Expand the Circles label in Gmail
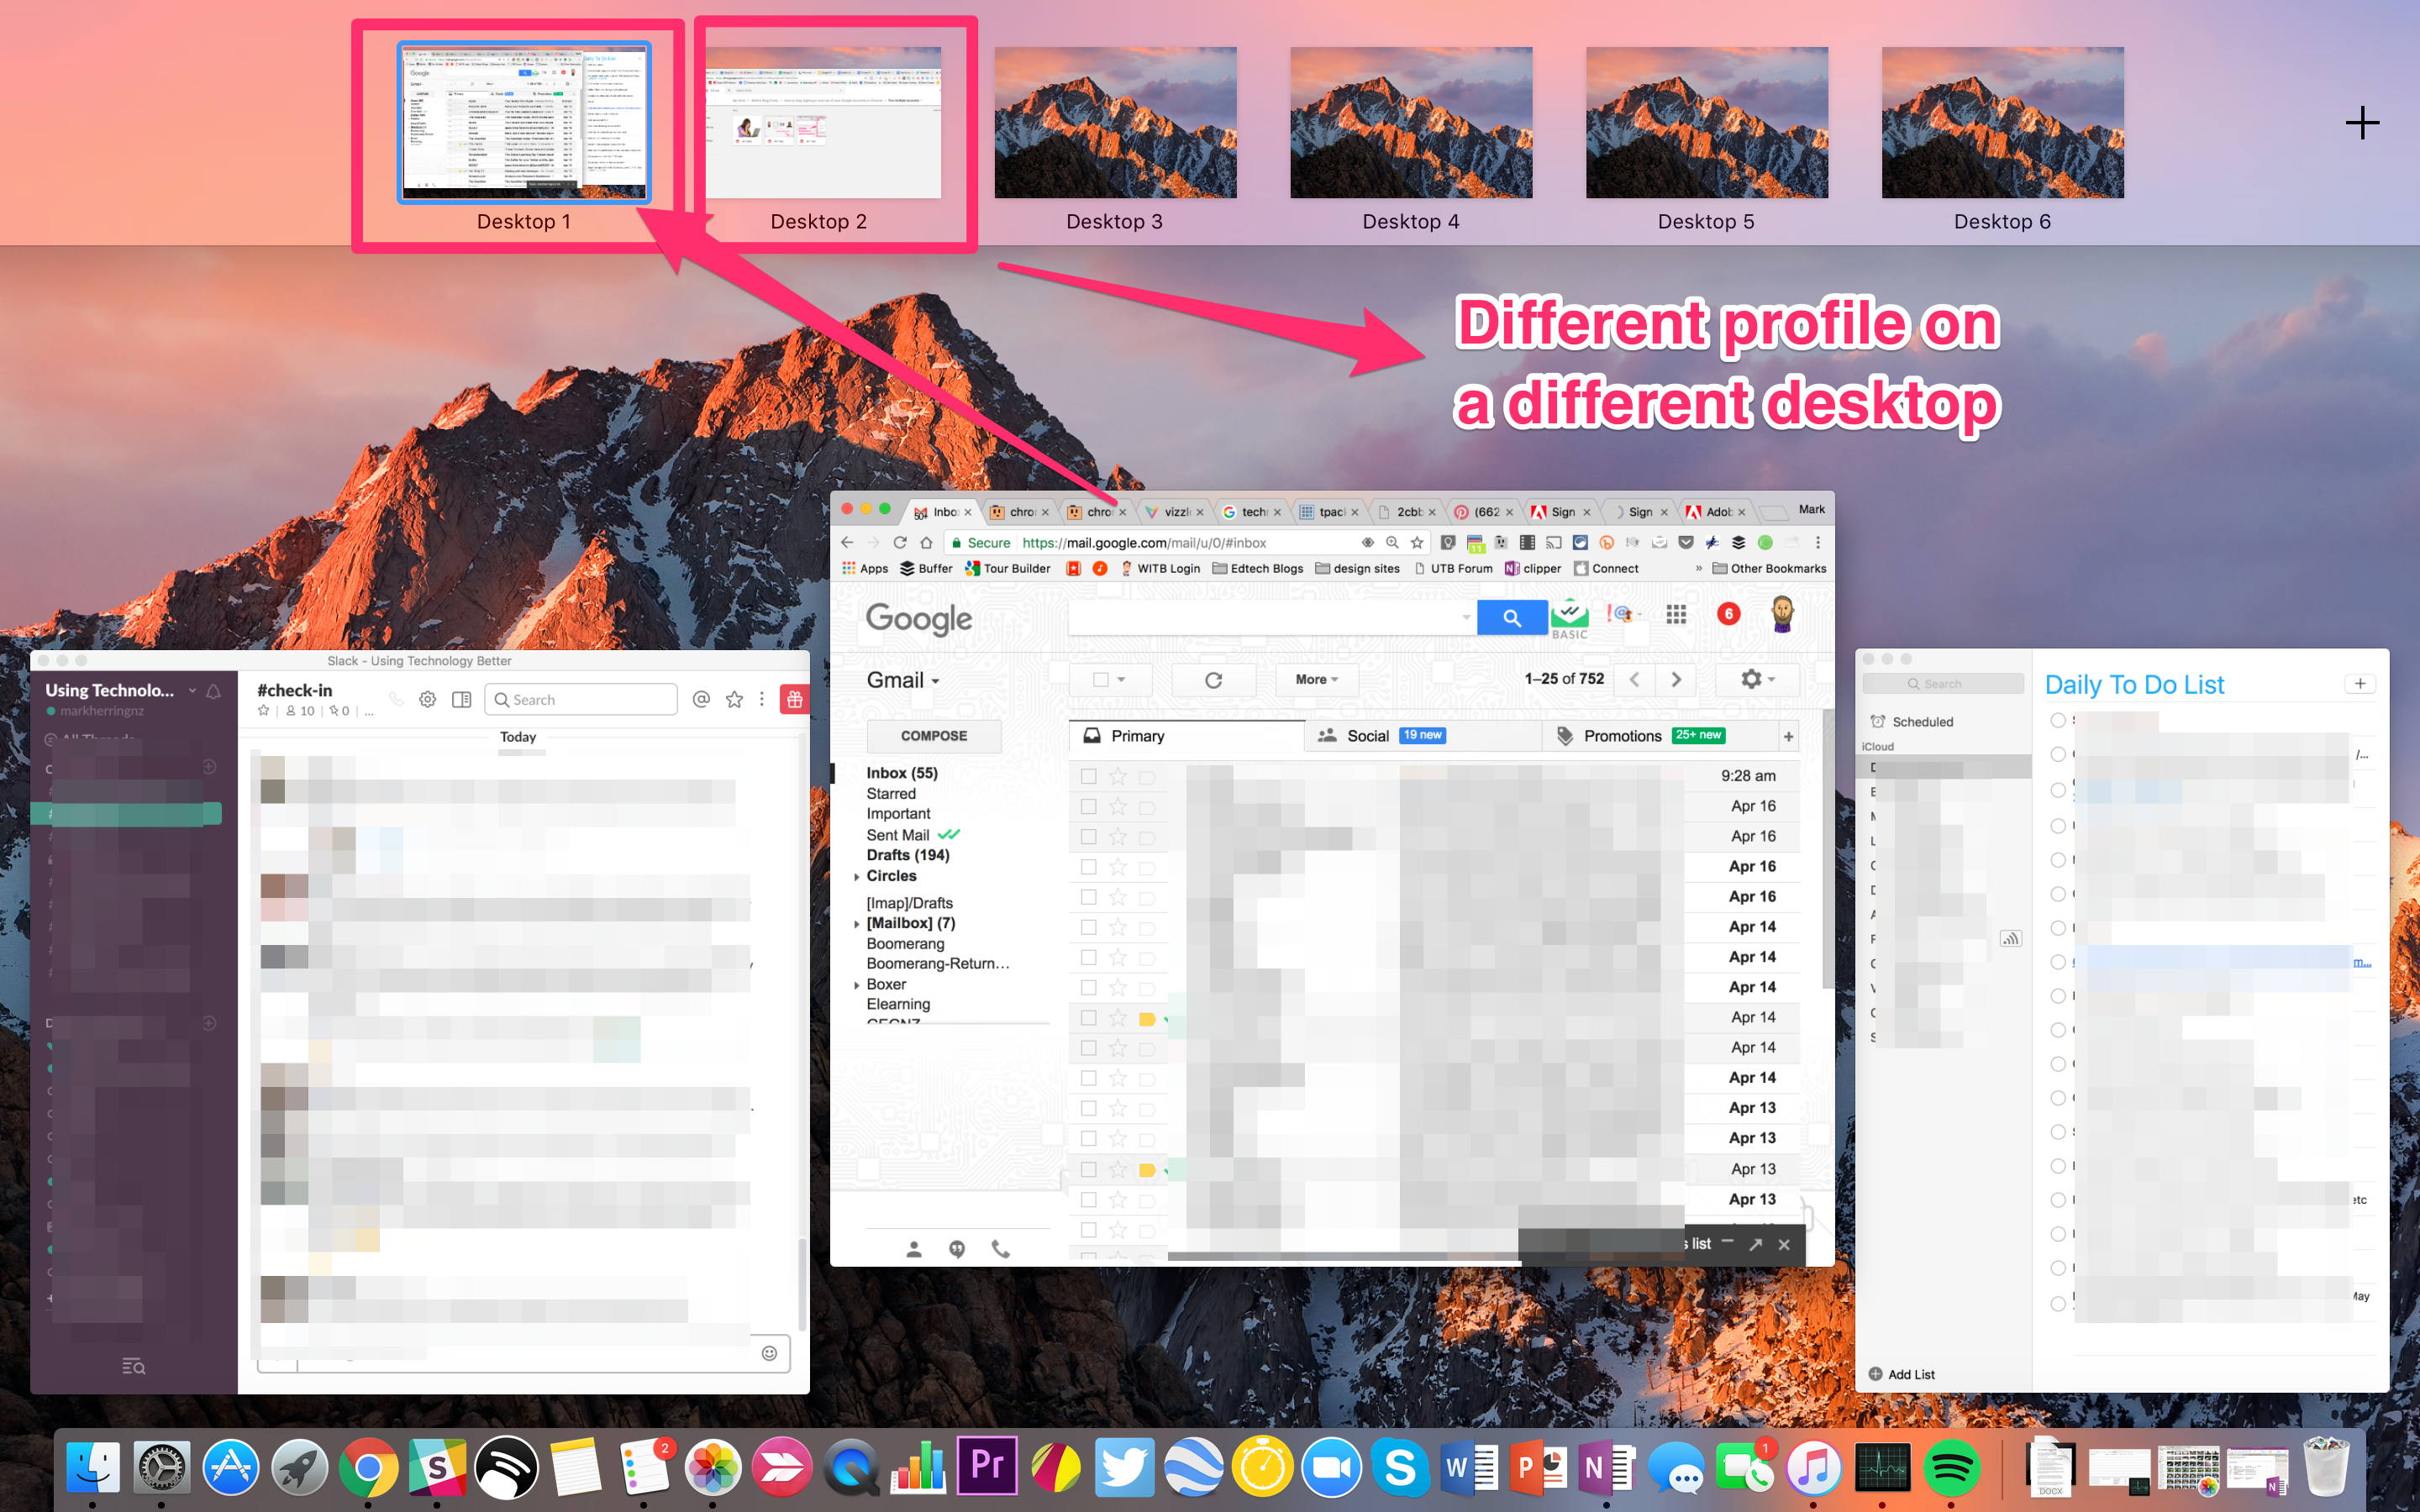The width and height of the screenshot is (2420, 1512). coord(857,877)
